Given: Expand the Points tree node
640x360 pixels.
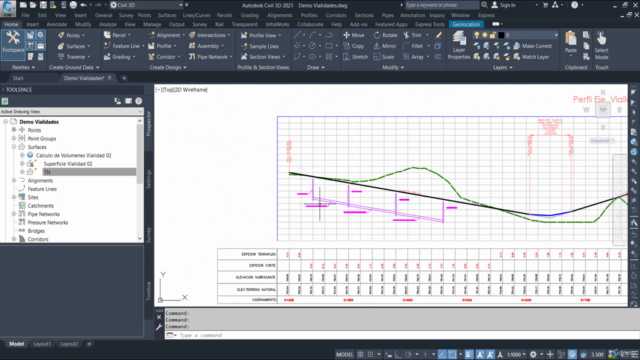Looking at the screenshot, I should coord(14,130).
